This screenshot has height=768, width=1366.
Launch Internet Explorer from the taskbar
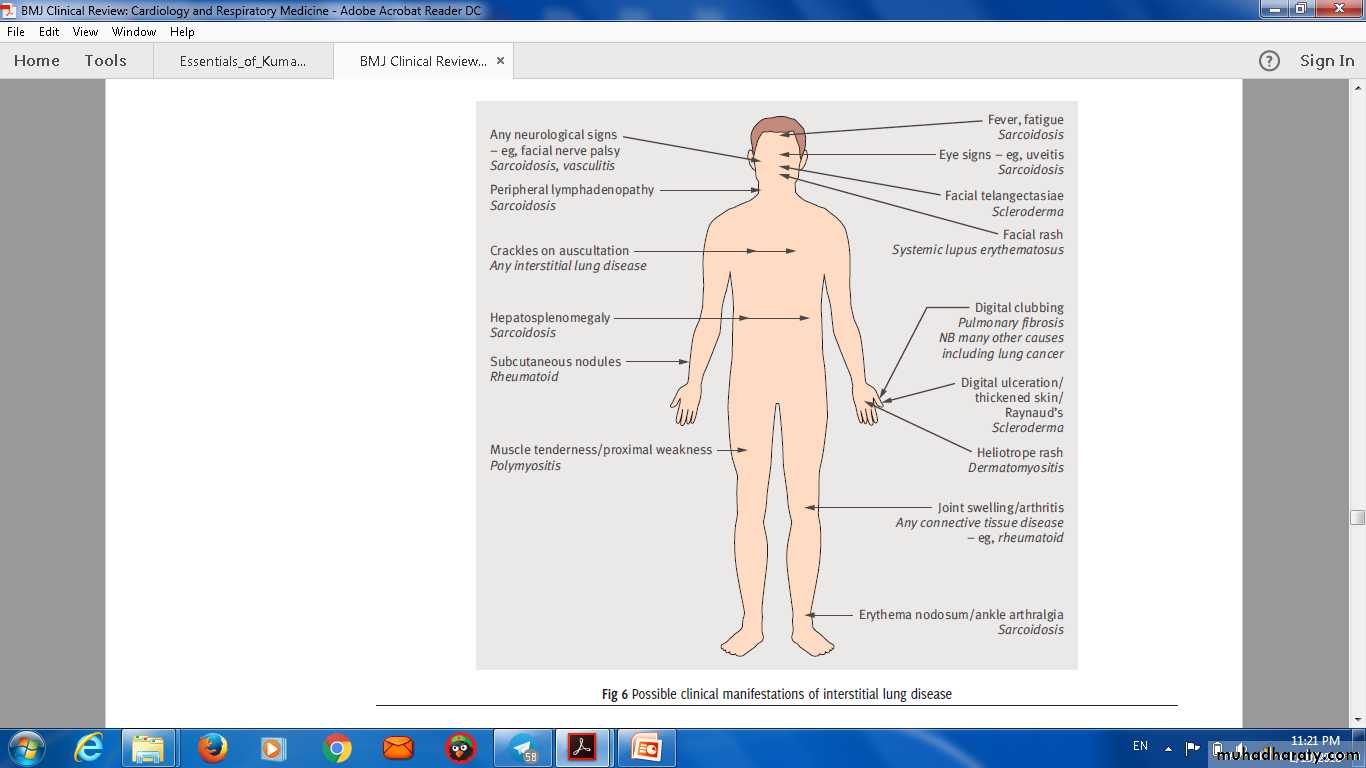[x=89, y=748]
